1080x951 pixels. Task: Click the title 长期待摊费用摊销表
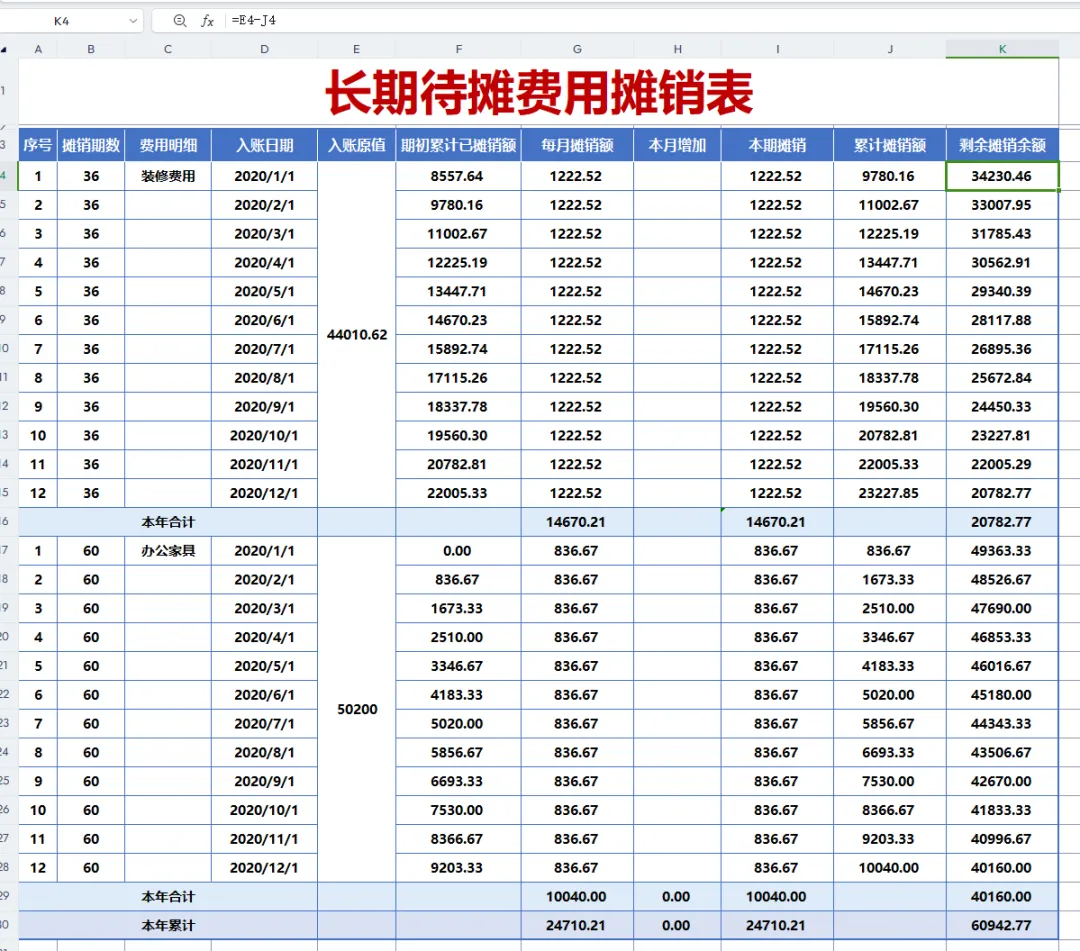click(539, 92)
